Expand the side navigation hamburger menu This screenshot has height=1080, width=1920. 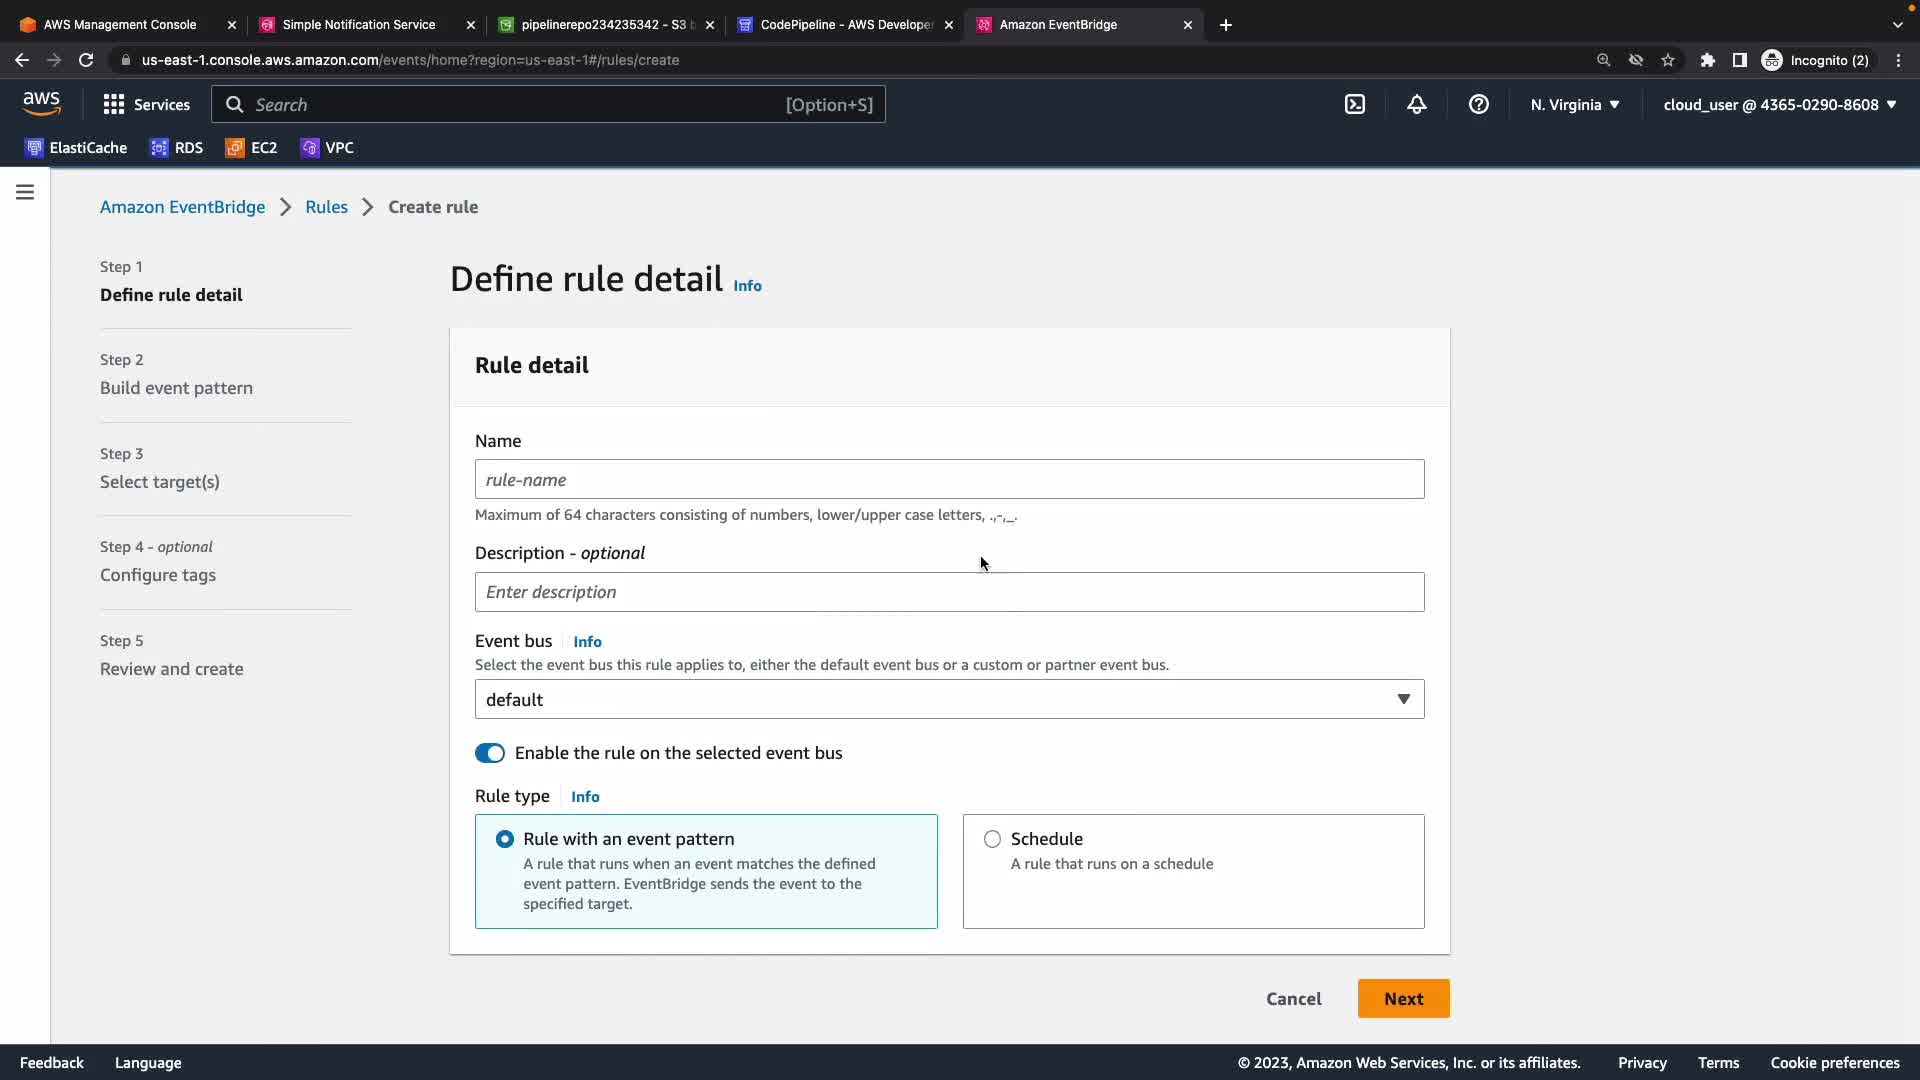25,192
